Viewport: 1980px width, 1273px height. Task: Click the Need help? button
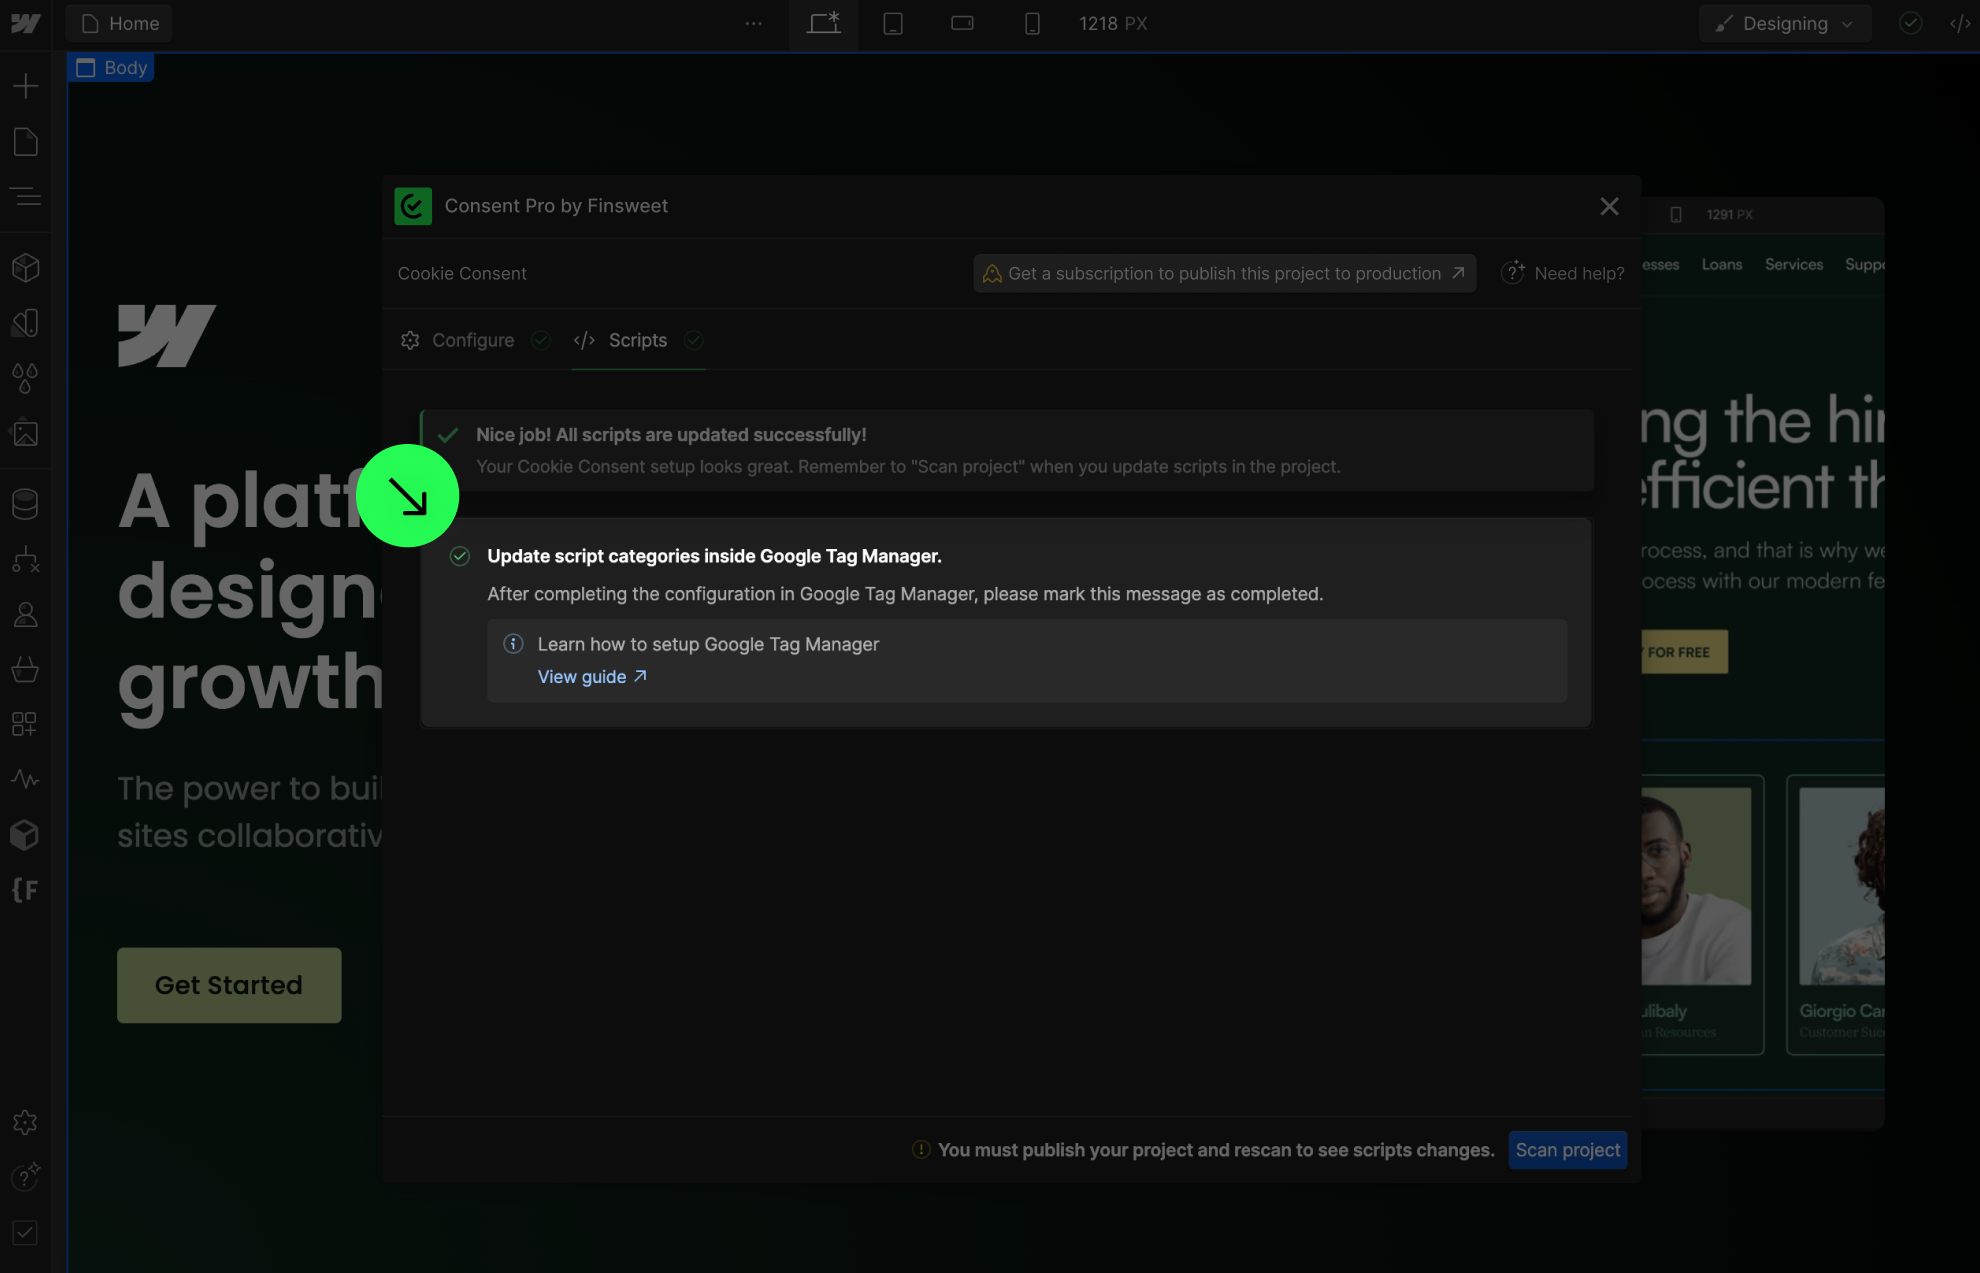point(1563,273)
